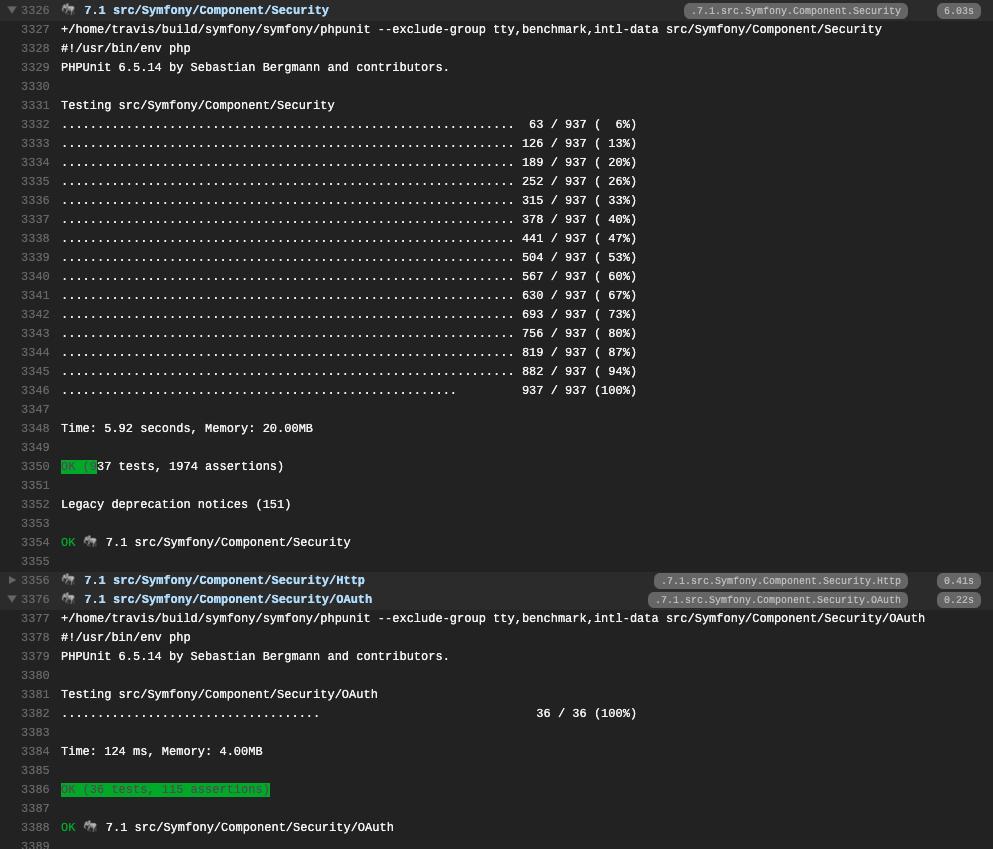Collapse the 7.1 src/Symfony/Component/Security fold
Viewport: 993px width, 849px height.
coord(11,10)
